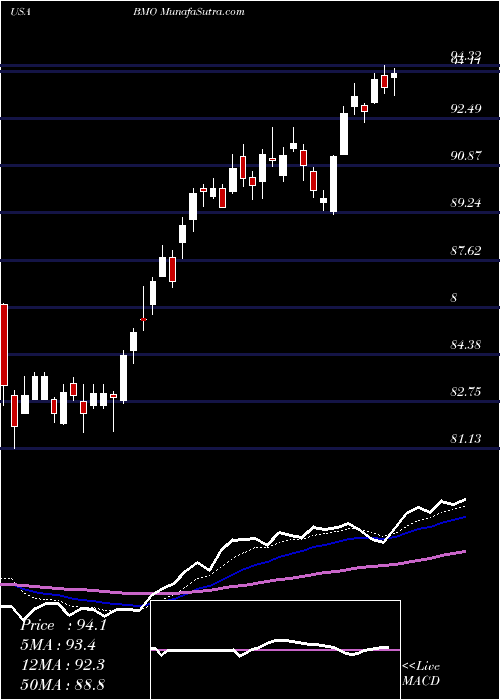Click the 'Price : 94.1' readout

[63, 625]
